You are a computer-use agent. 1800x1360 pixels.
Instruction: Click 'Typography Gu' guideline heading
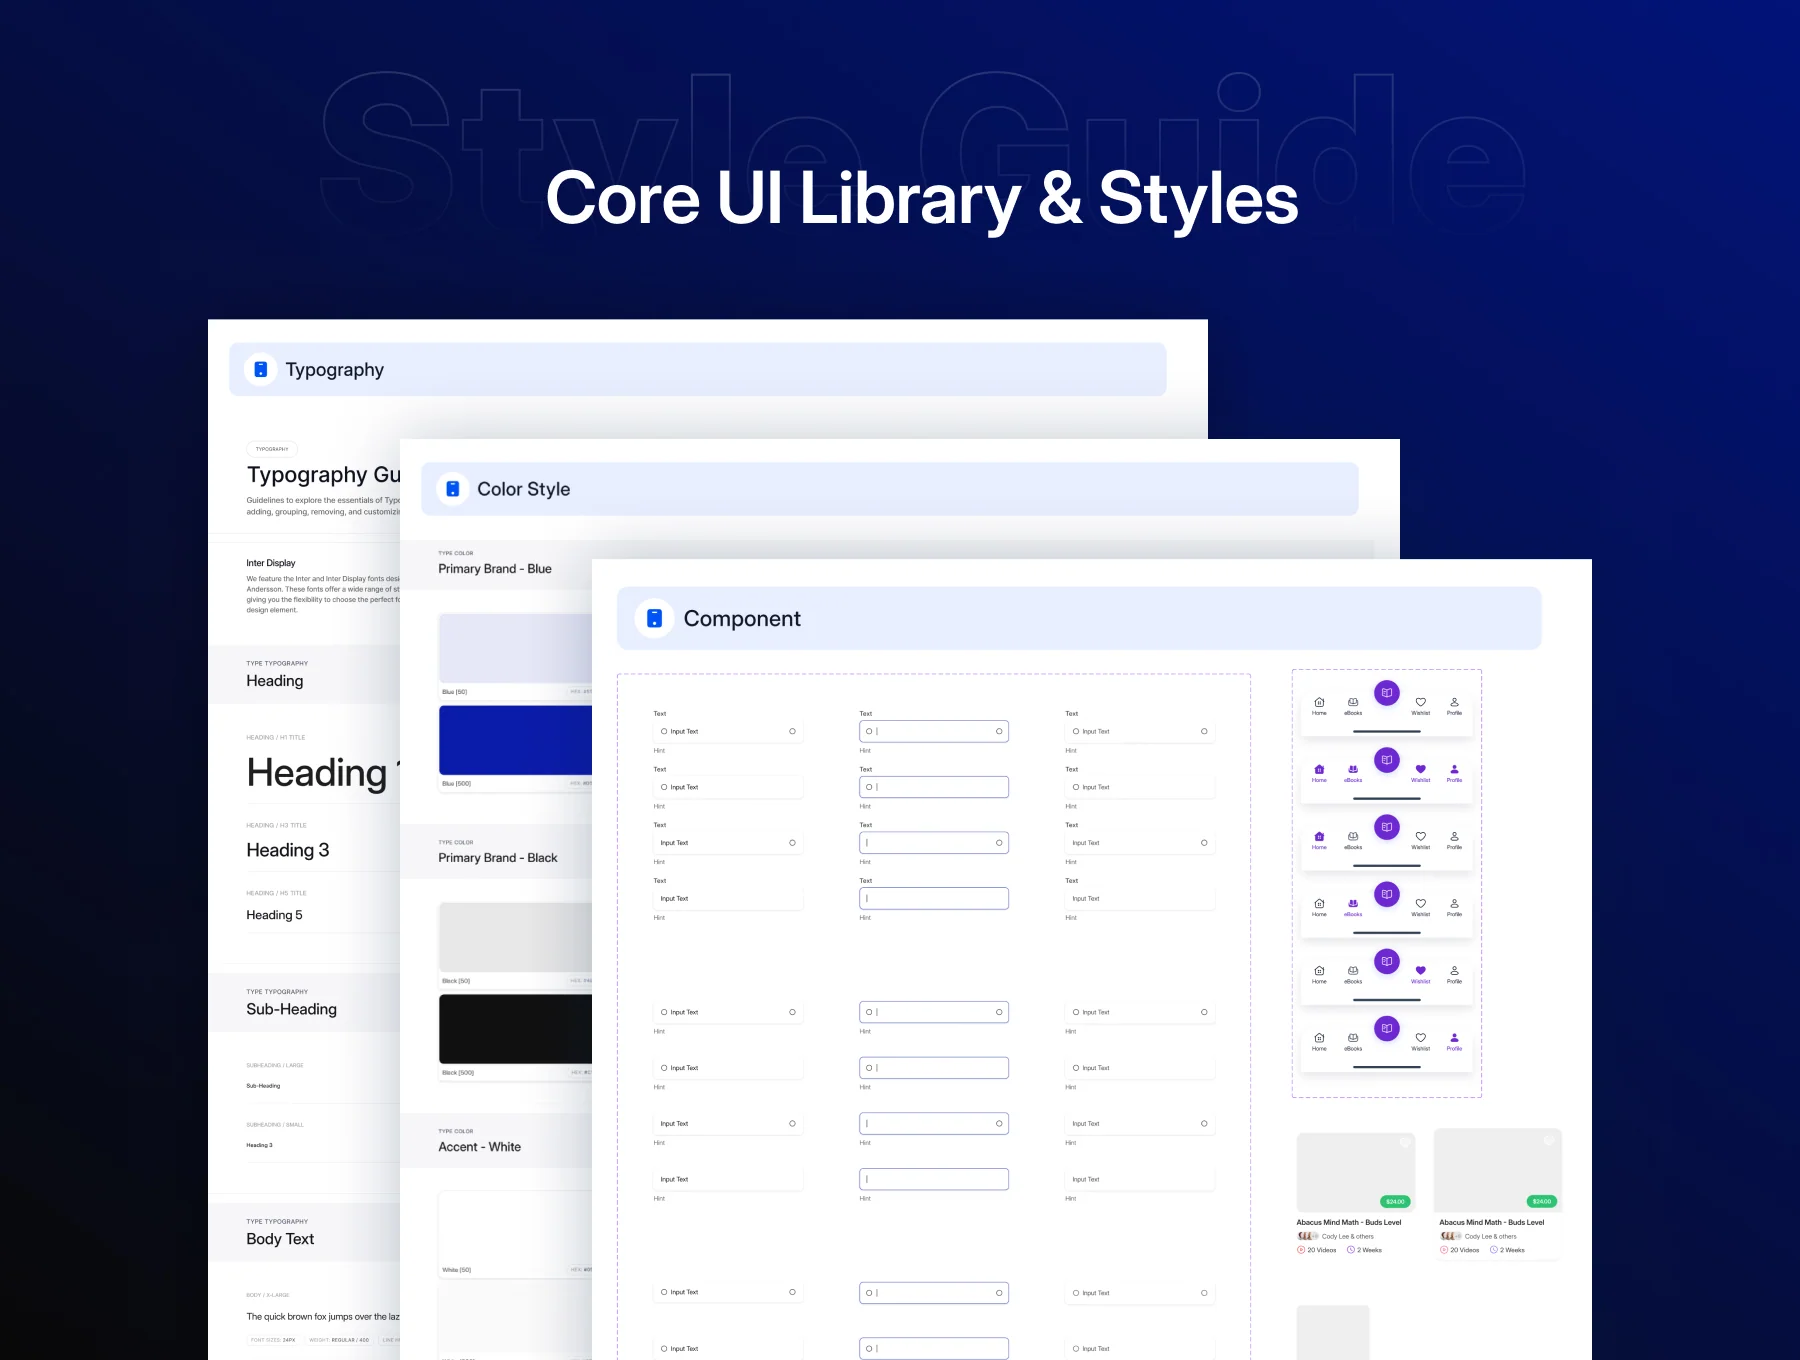tap(323, 475)
